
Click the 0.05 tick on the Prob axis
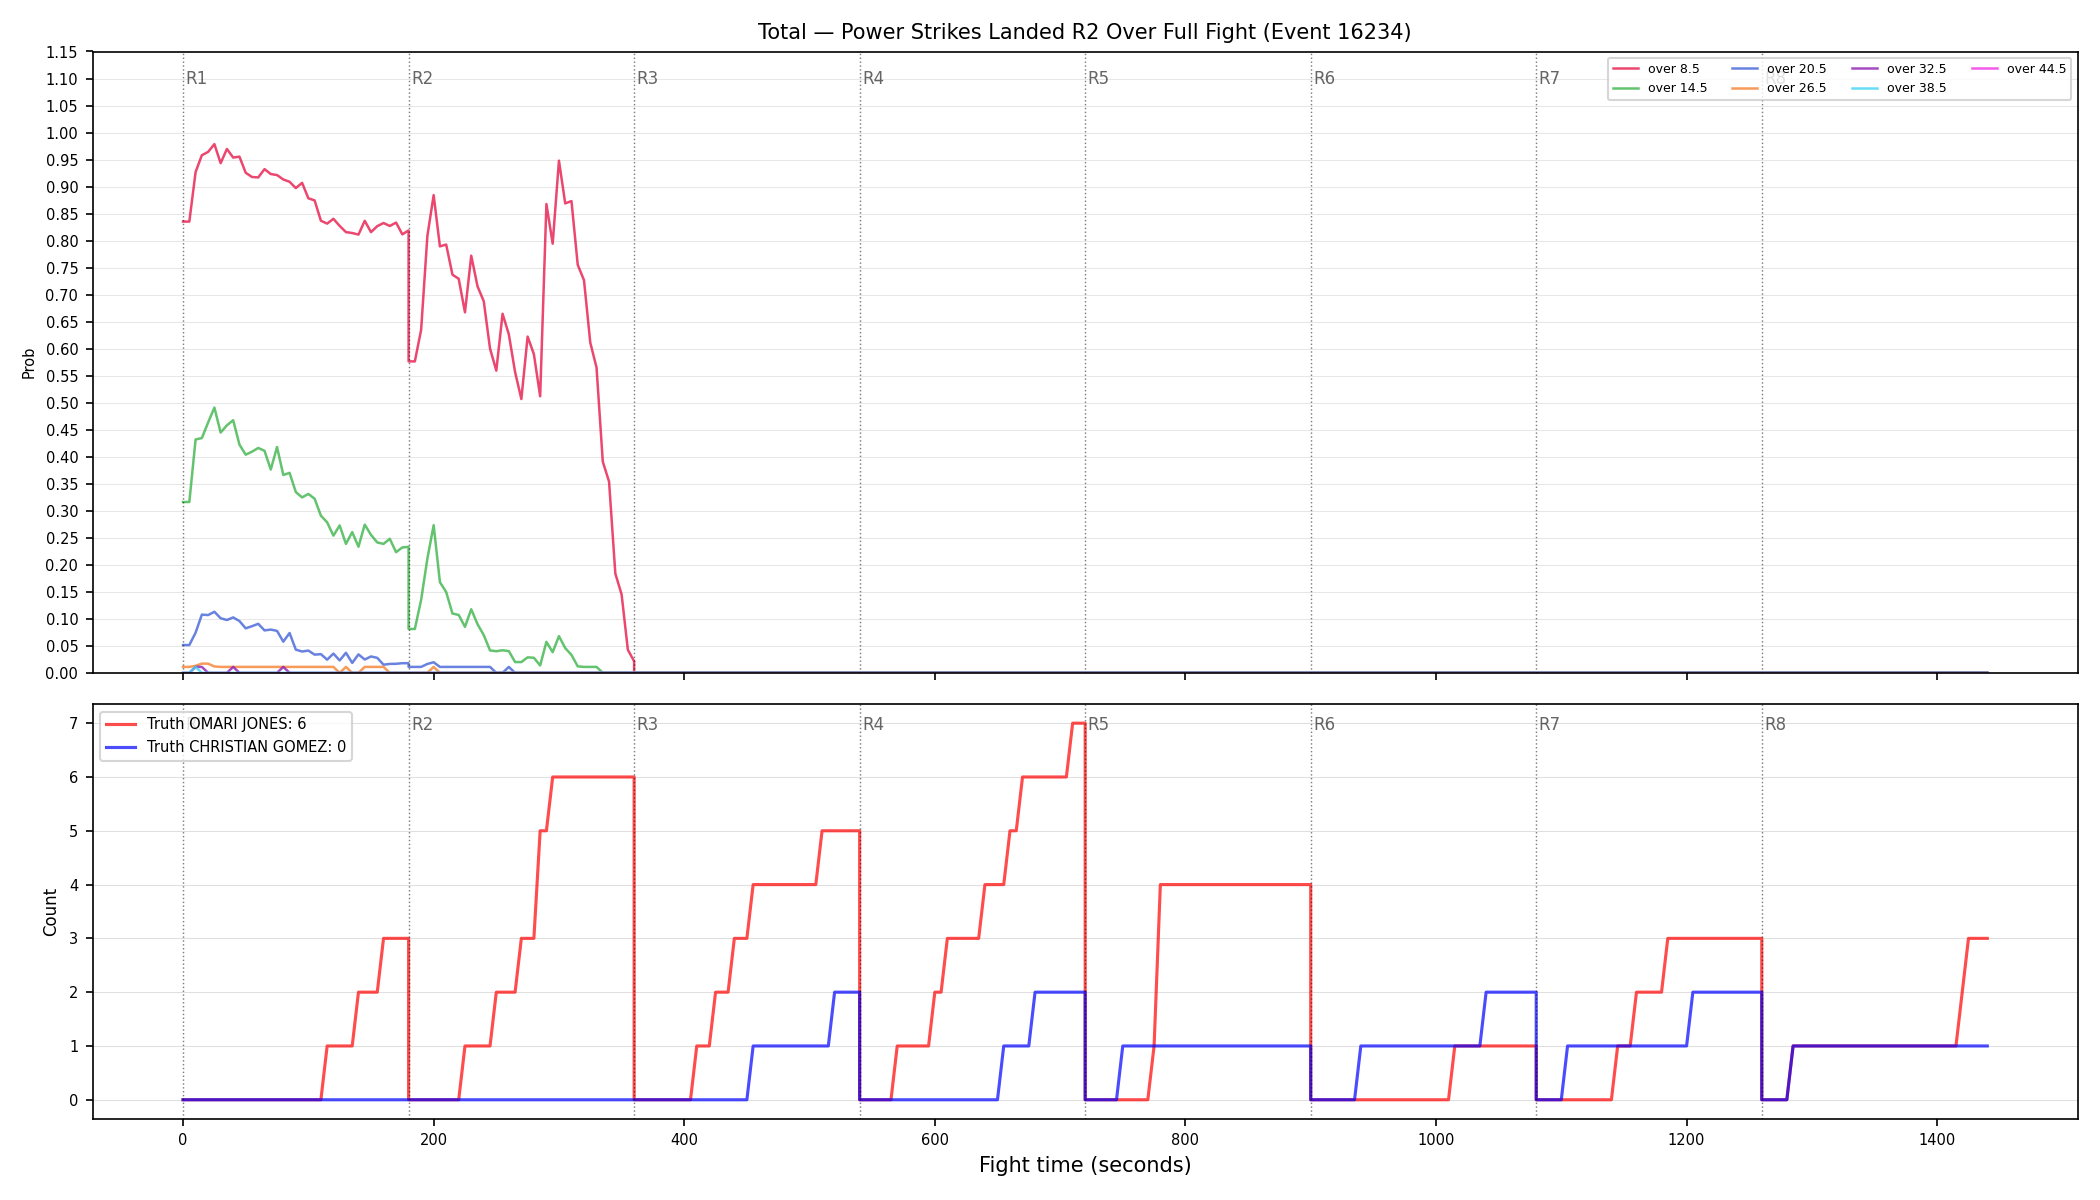coord(61,646)
